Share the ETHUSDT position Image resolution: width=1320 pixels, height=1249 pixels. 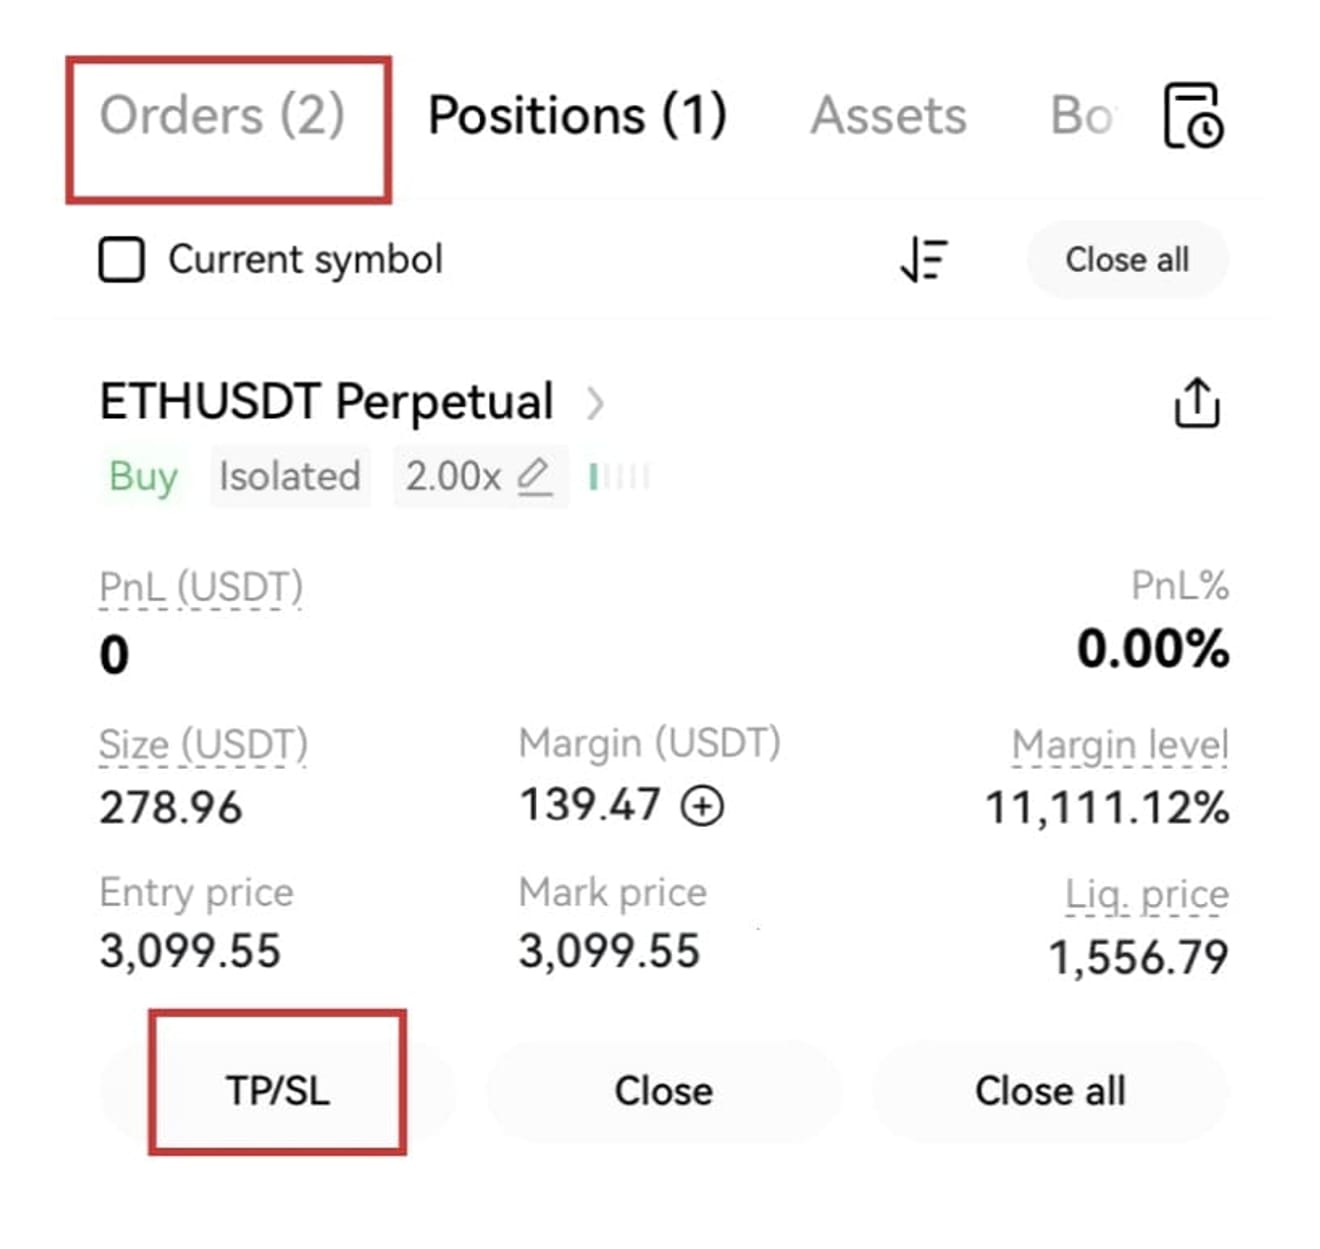[1196, 403]
